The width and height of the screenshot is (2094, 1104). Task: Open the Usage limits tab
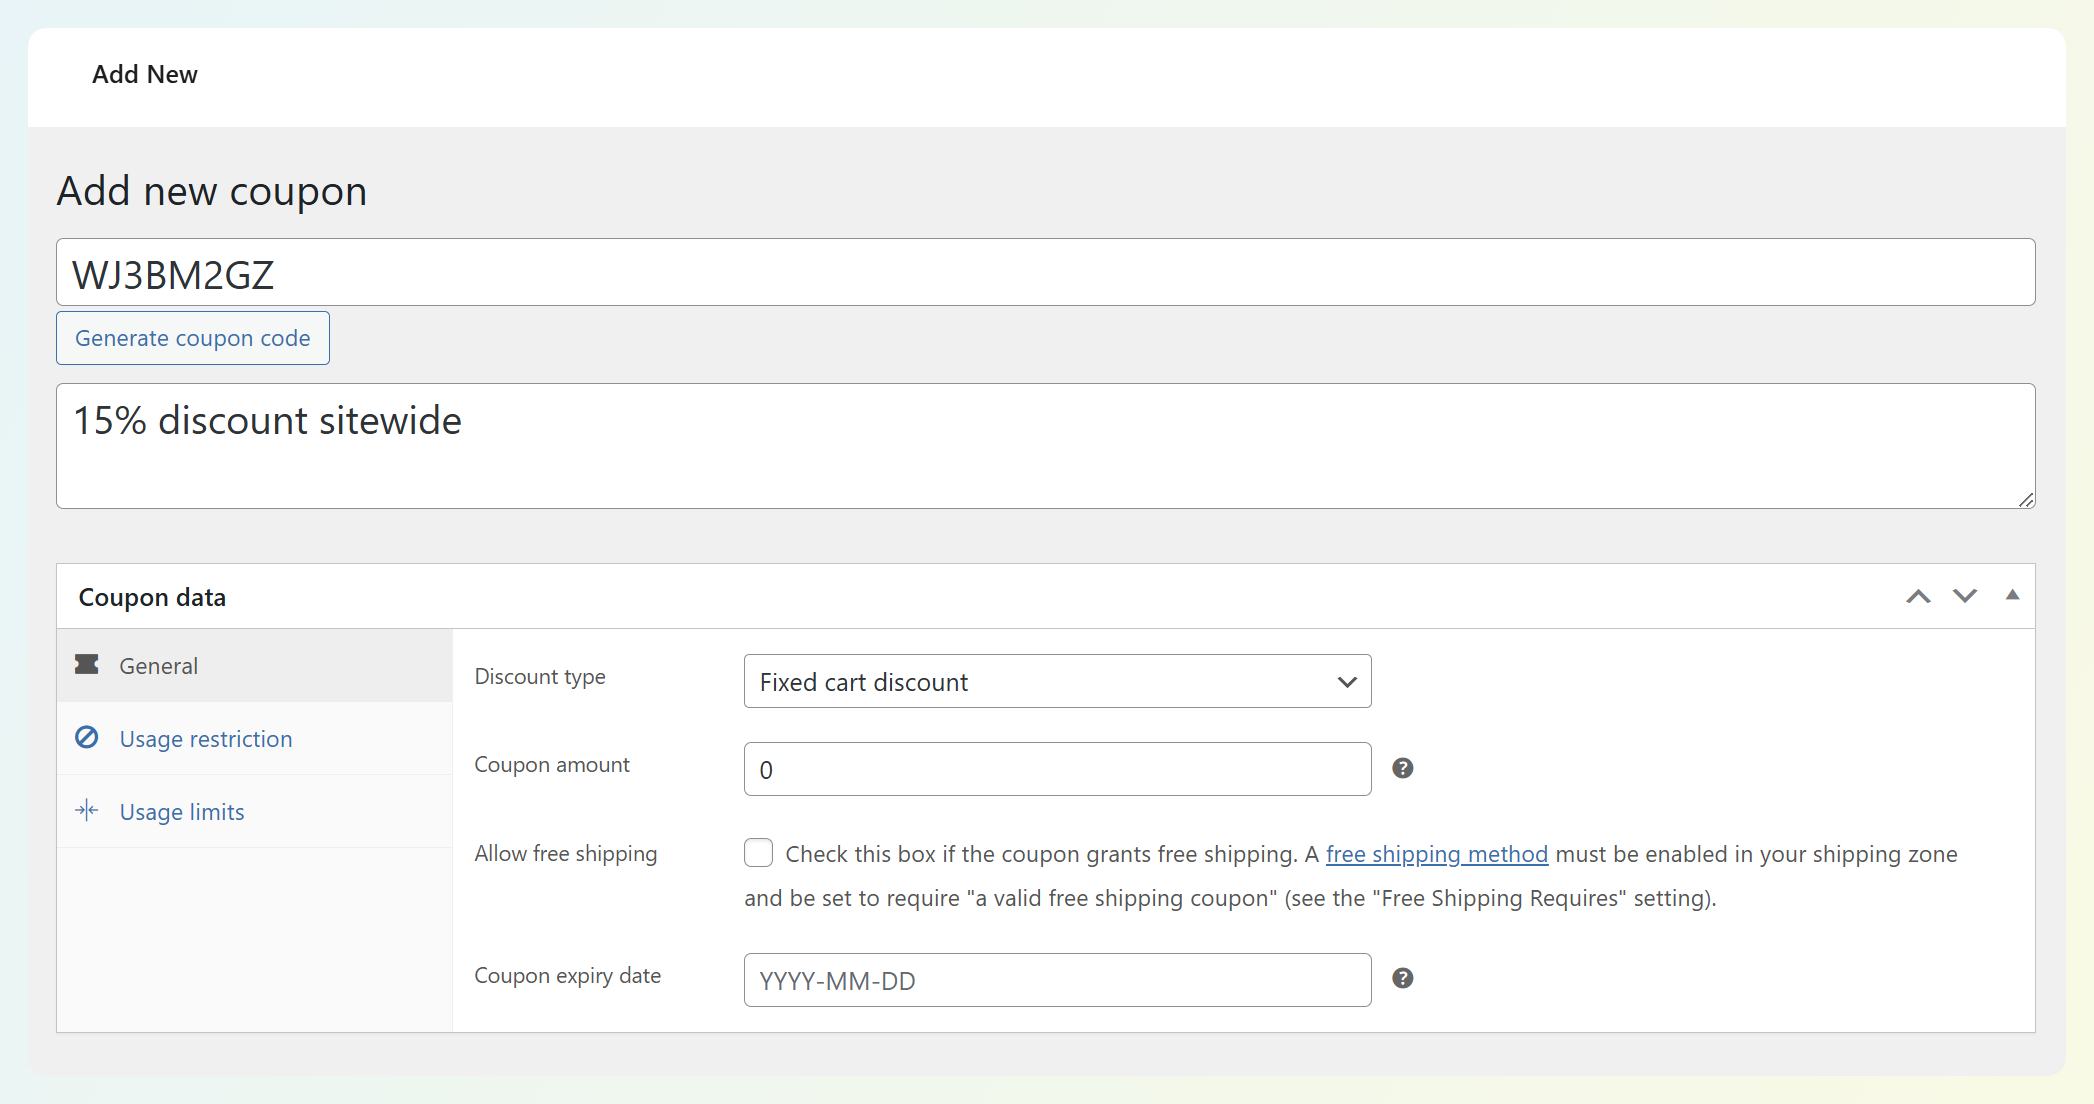point(182,812)
